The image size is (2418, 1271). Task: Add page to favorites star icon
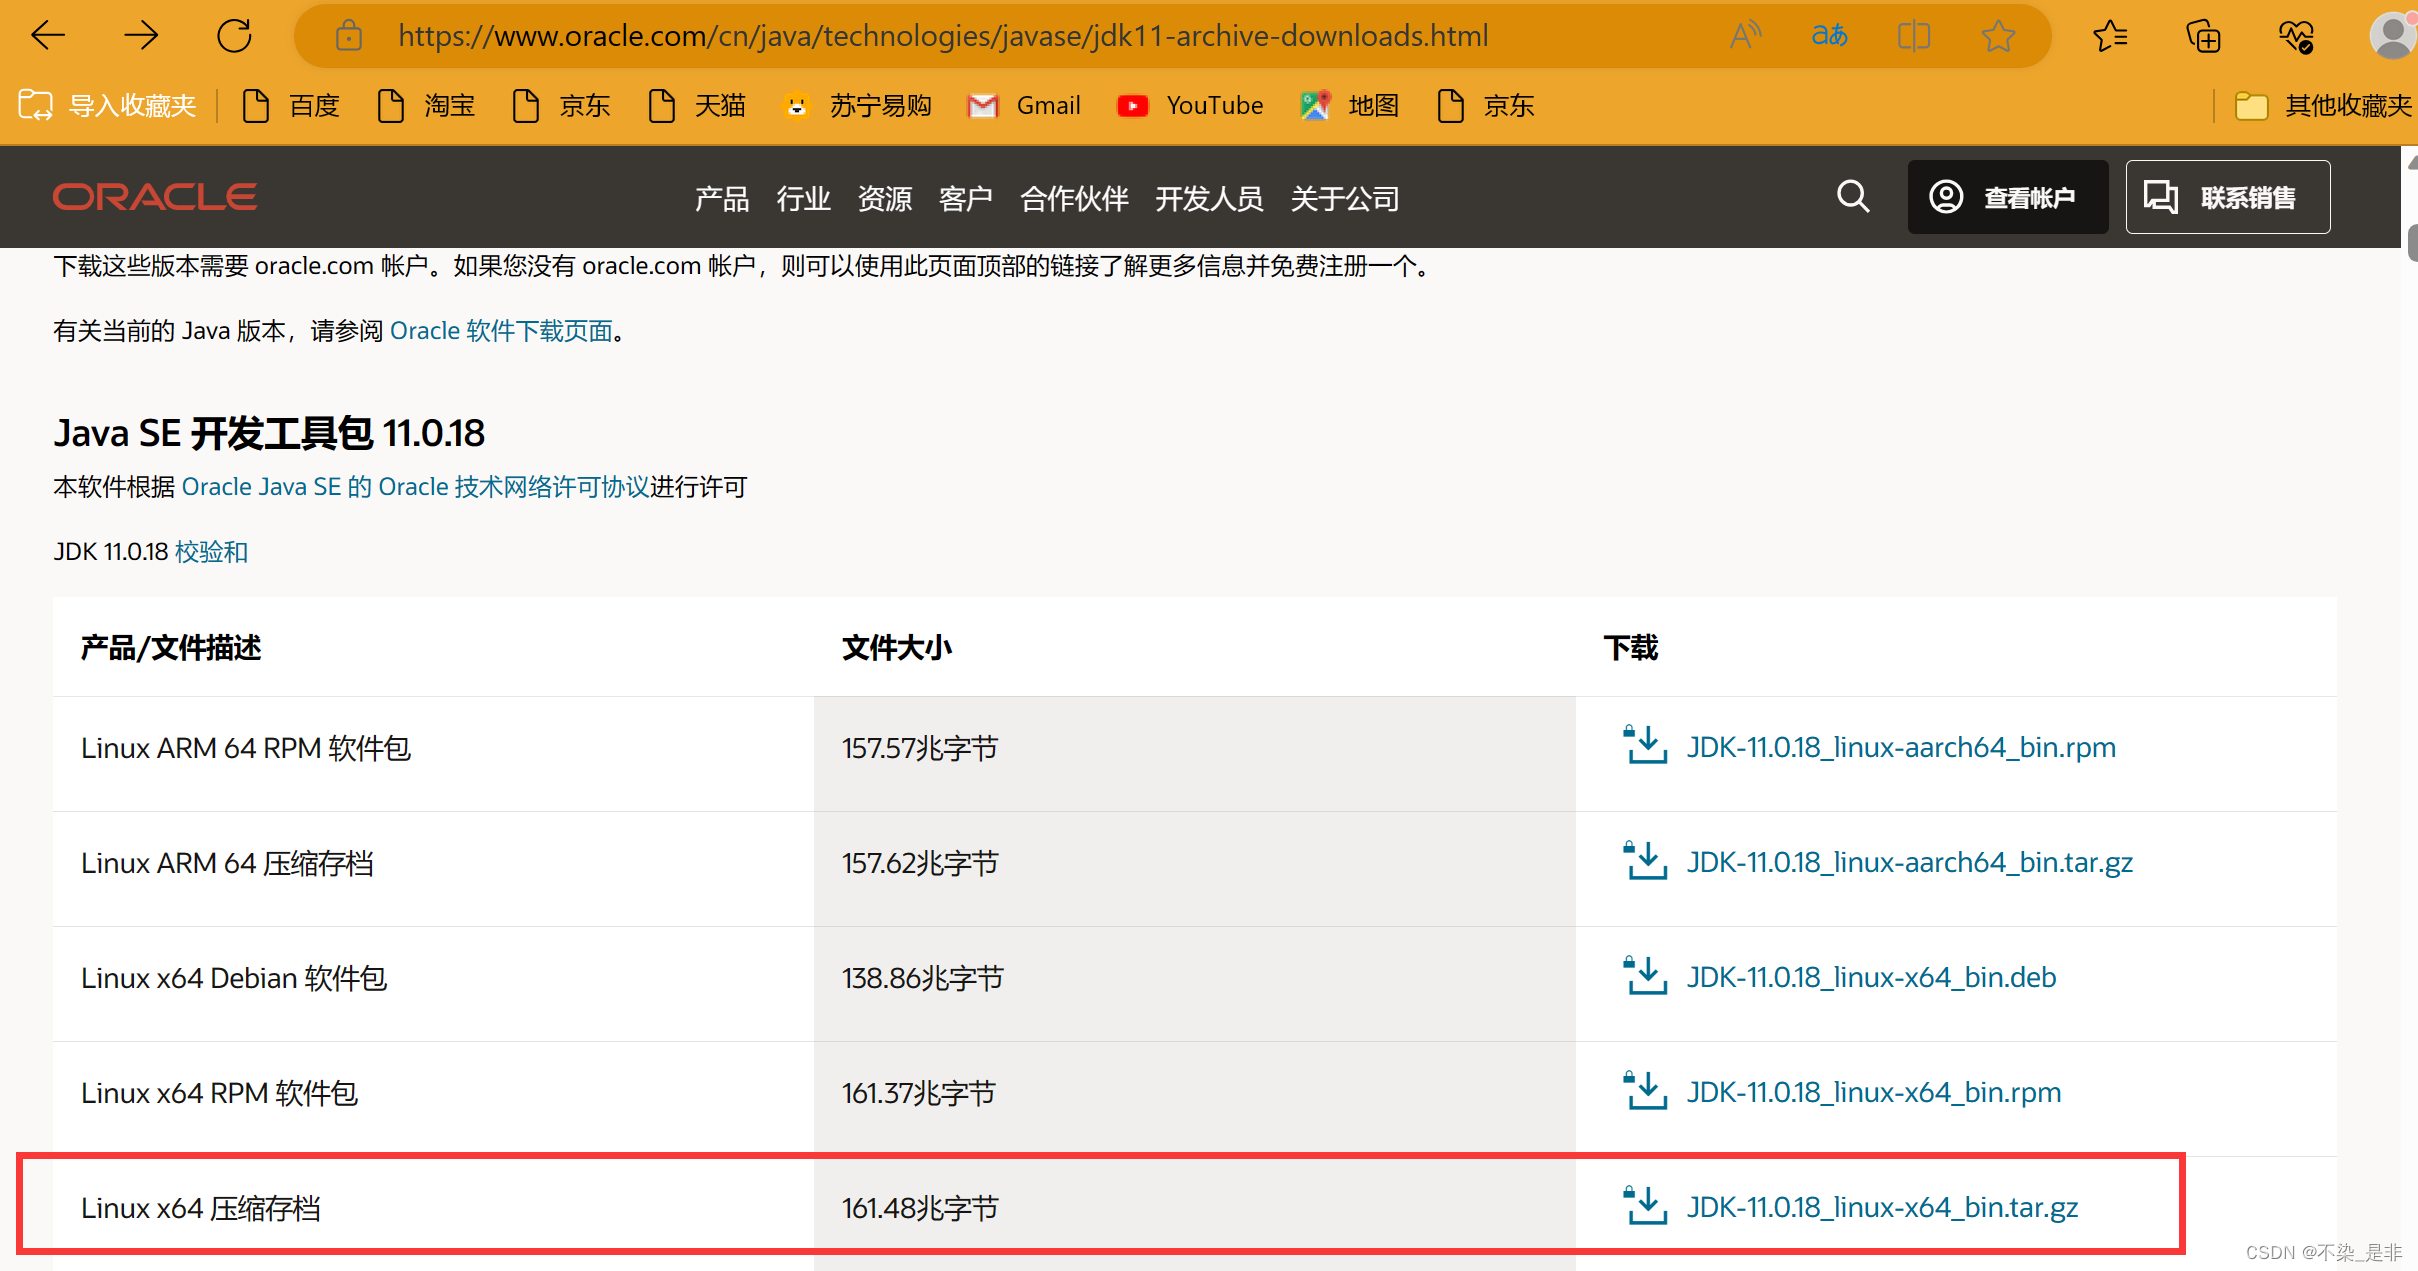click(1998, 36)
